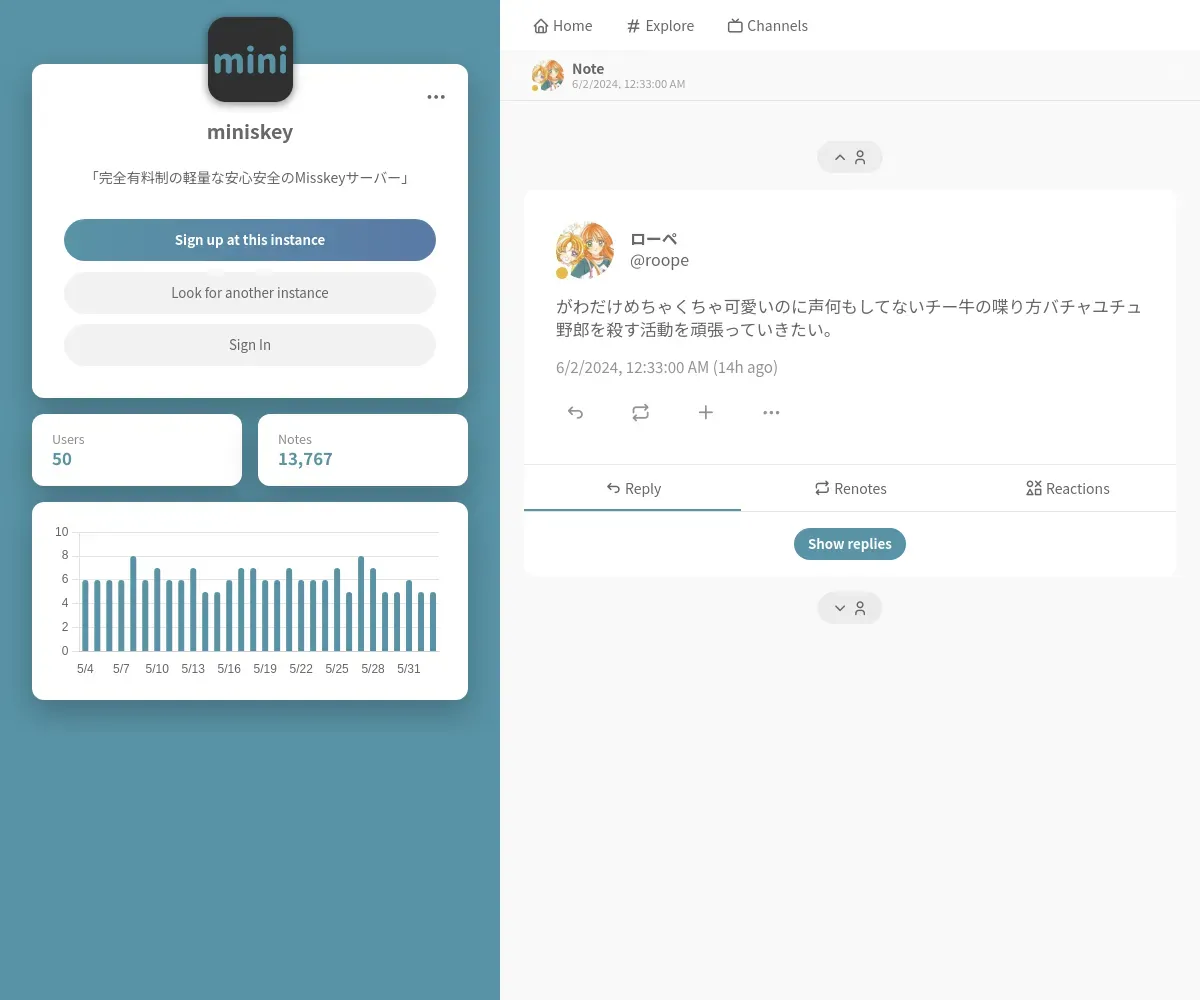Click the Sign In button
The width and height of the screenshot is (1200, 1000).
(250, 345)
